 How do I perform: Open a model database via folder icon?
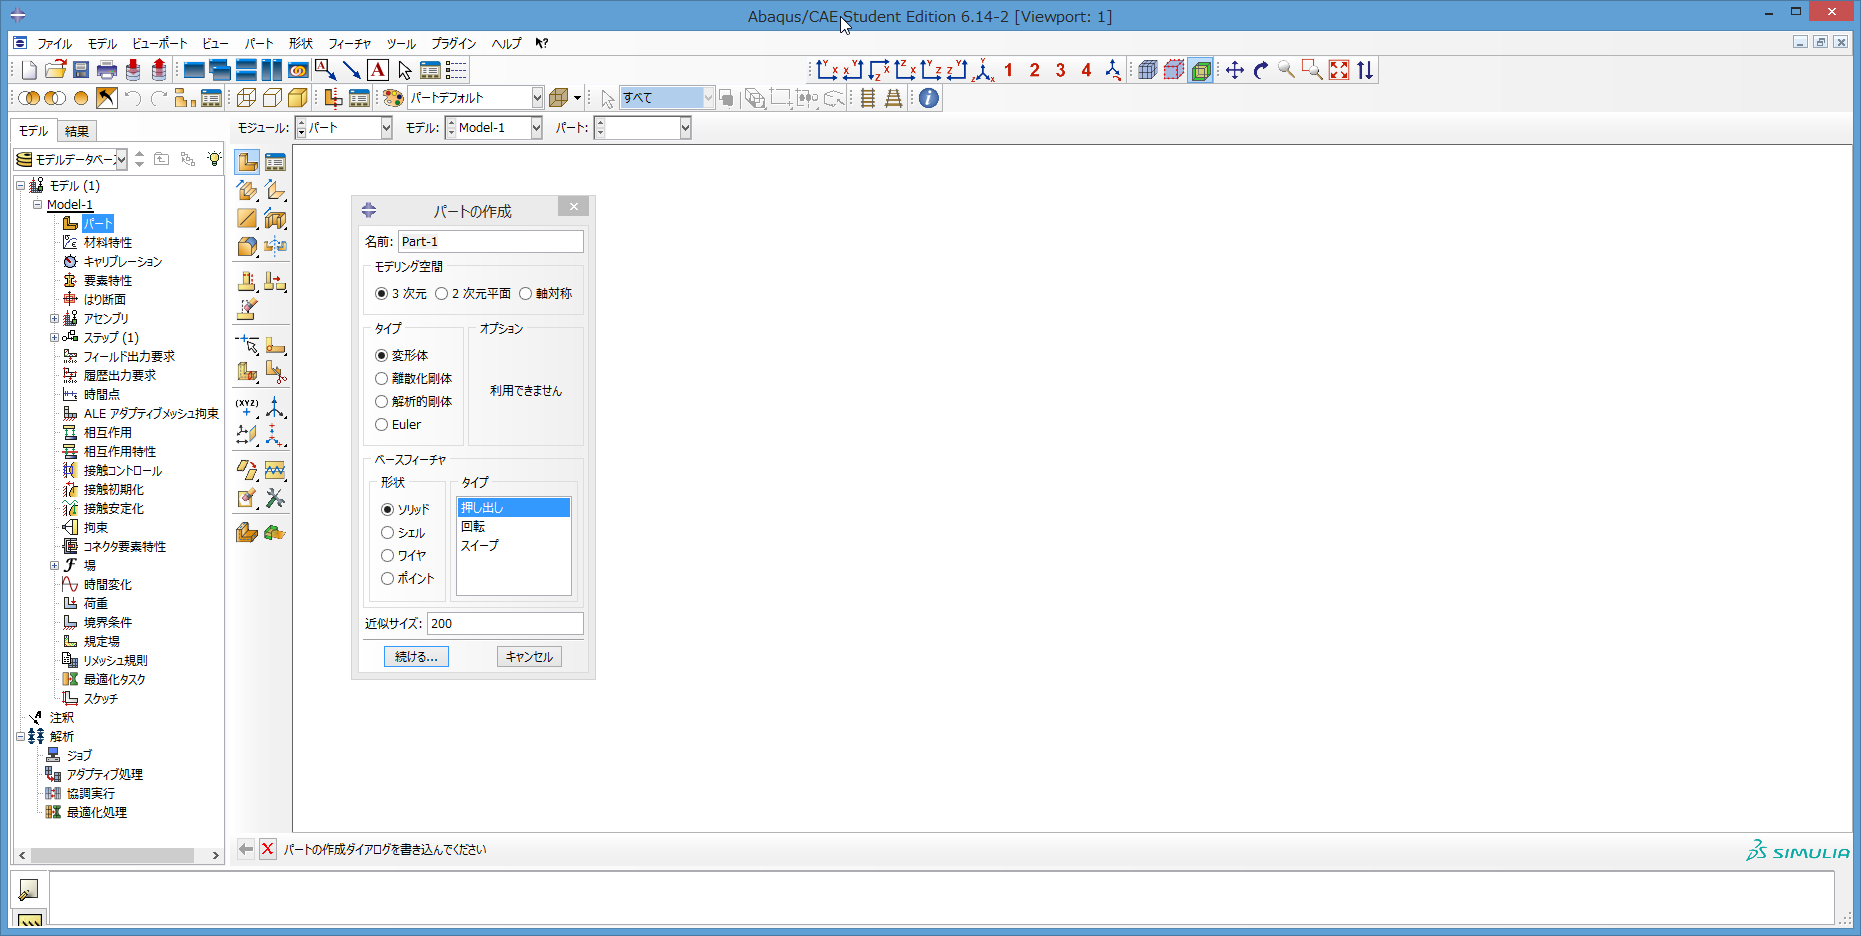55,70
